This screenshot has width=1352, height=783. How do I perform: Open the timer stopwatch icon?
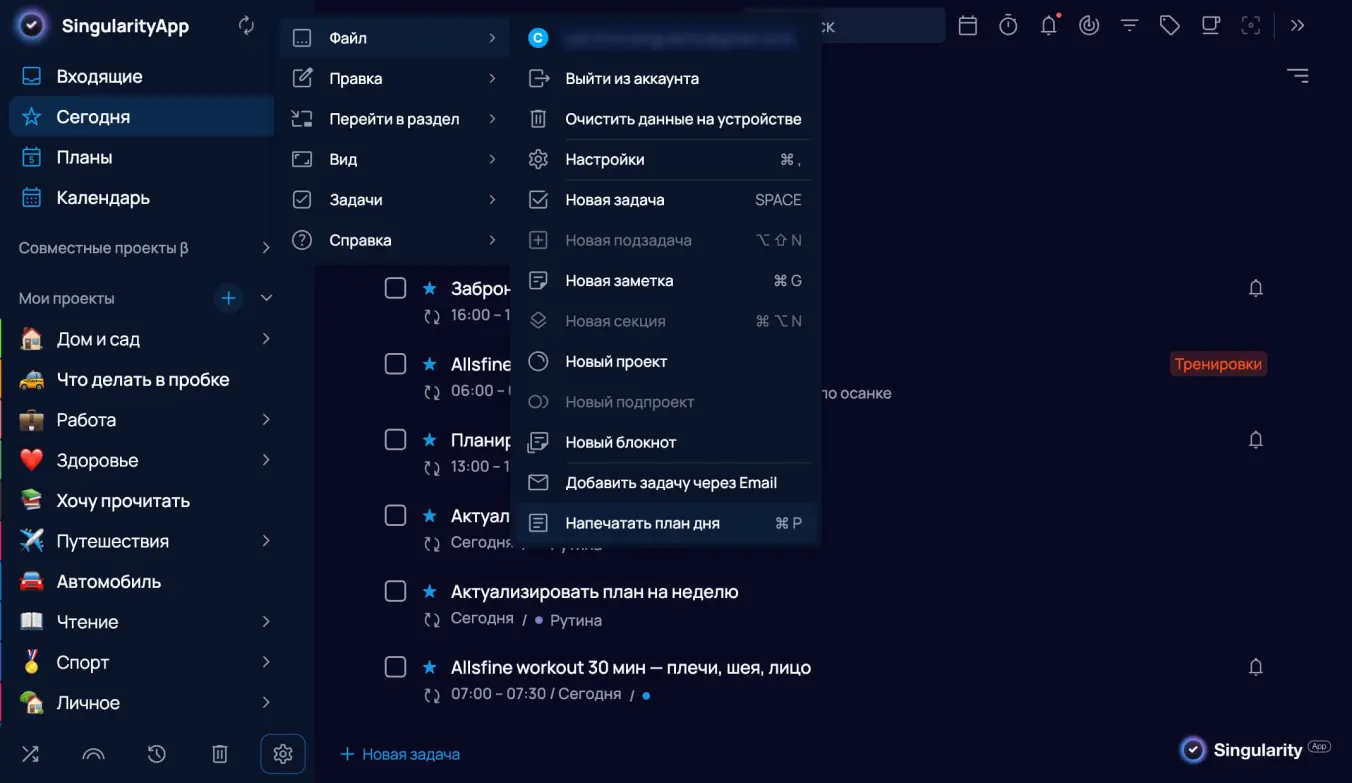(x=1008, y=26)
